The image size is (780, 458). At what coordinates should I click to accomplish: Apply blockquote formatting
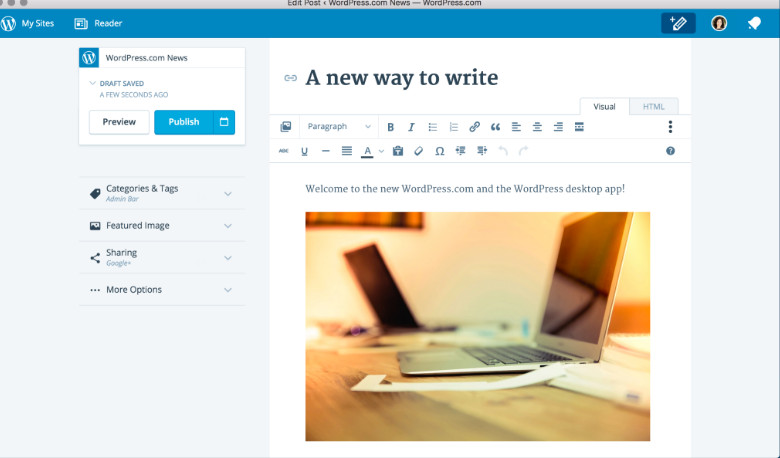pos(495,127)
